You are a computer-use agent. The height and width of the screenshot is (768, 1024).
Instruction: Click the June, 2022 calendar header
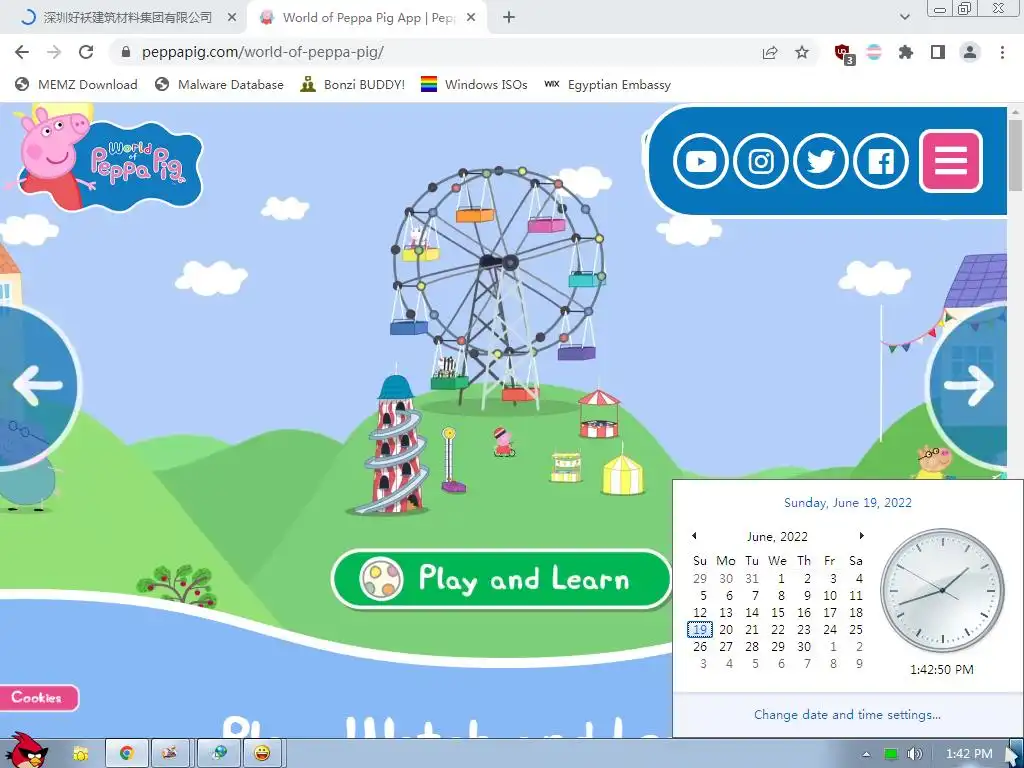(777, 536)
